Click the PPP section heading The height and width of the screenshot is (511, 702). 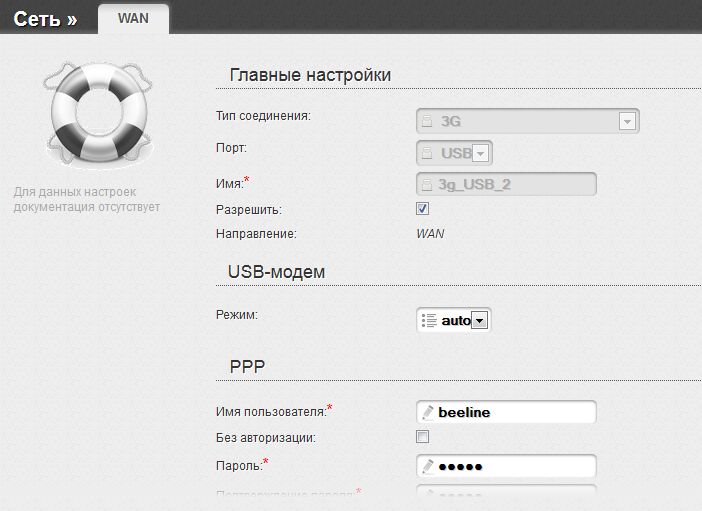click(247, 367)
